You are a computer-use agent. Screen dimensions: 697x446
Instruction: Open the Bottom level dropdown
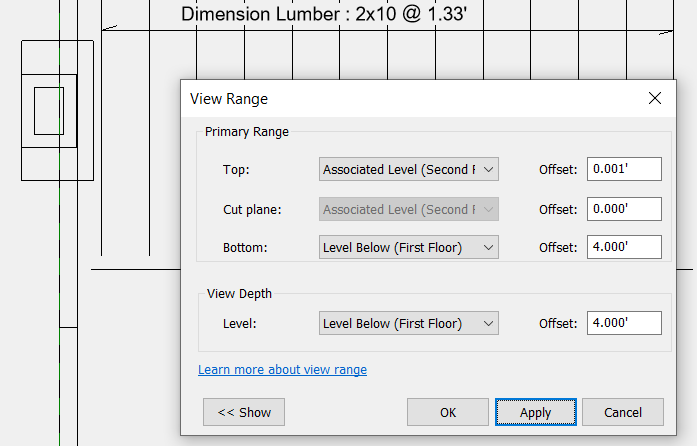click(408, 247)
